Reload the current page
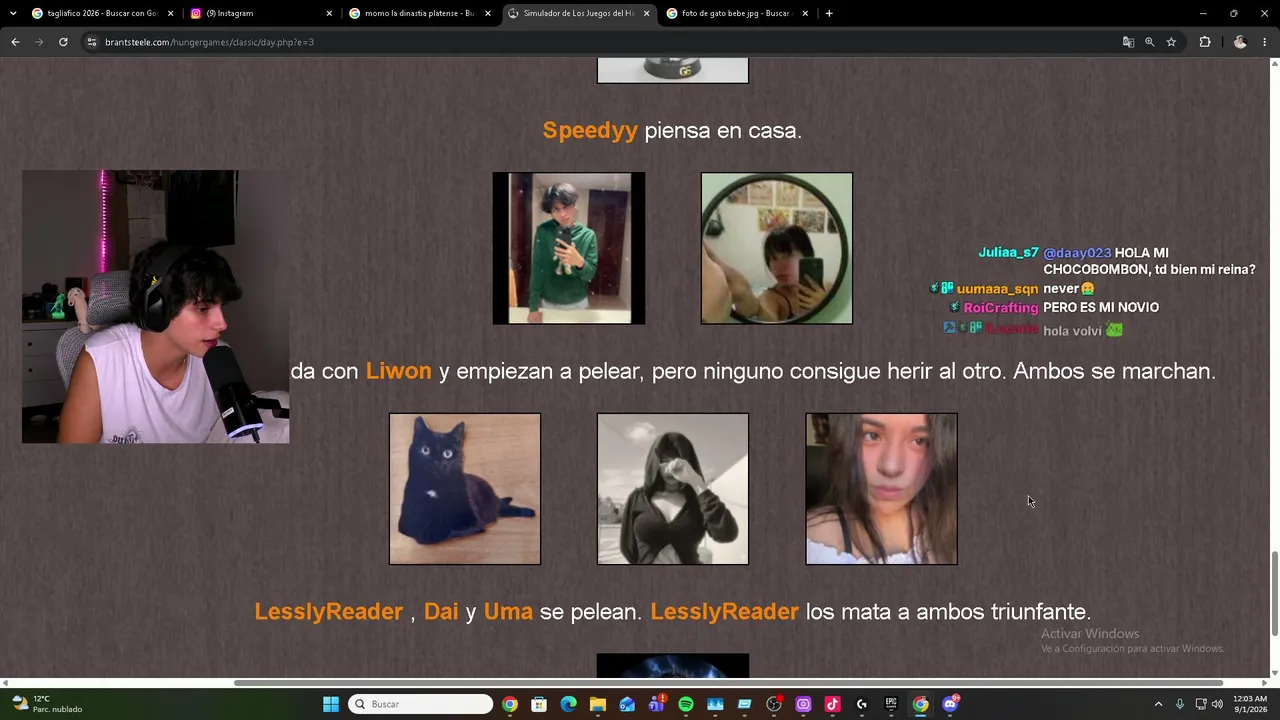The height and width of the screenshot is (720, 1280). click(63, 42)
